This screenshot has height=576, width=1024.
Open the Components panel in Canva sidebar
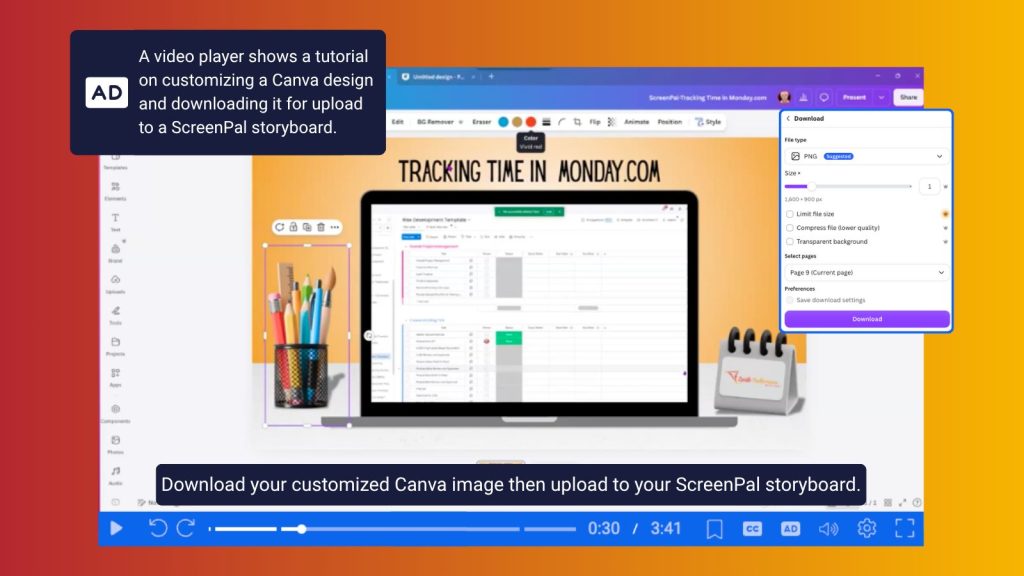[x=115, y=413]
